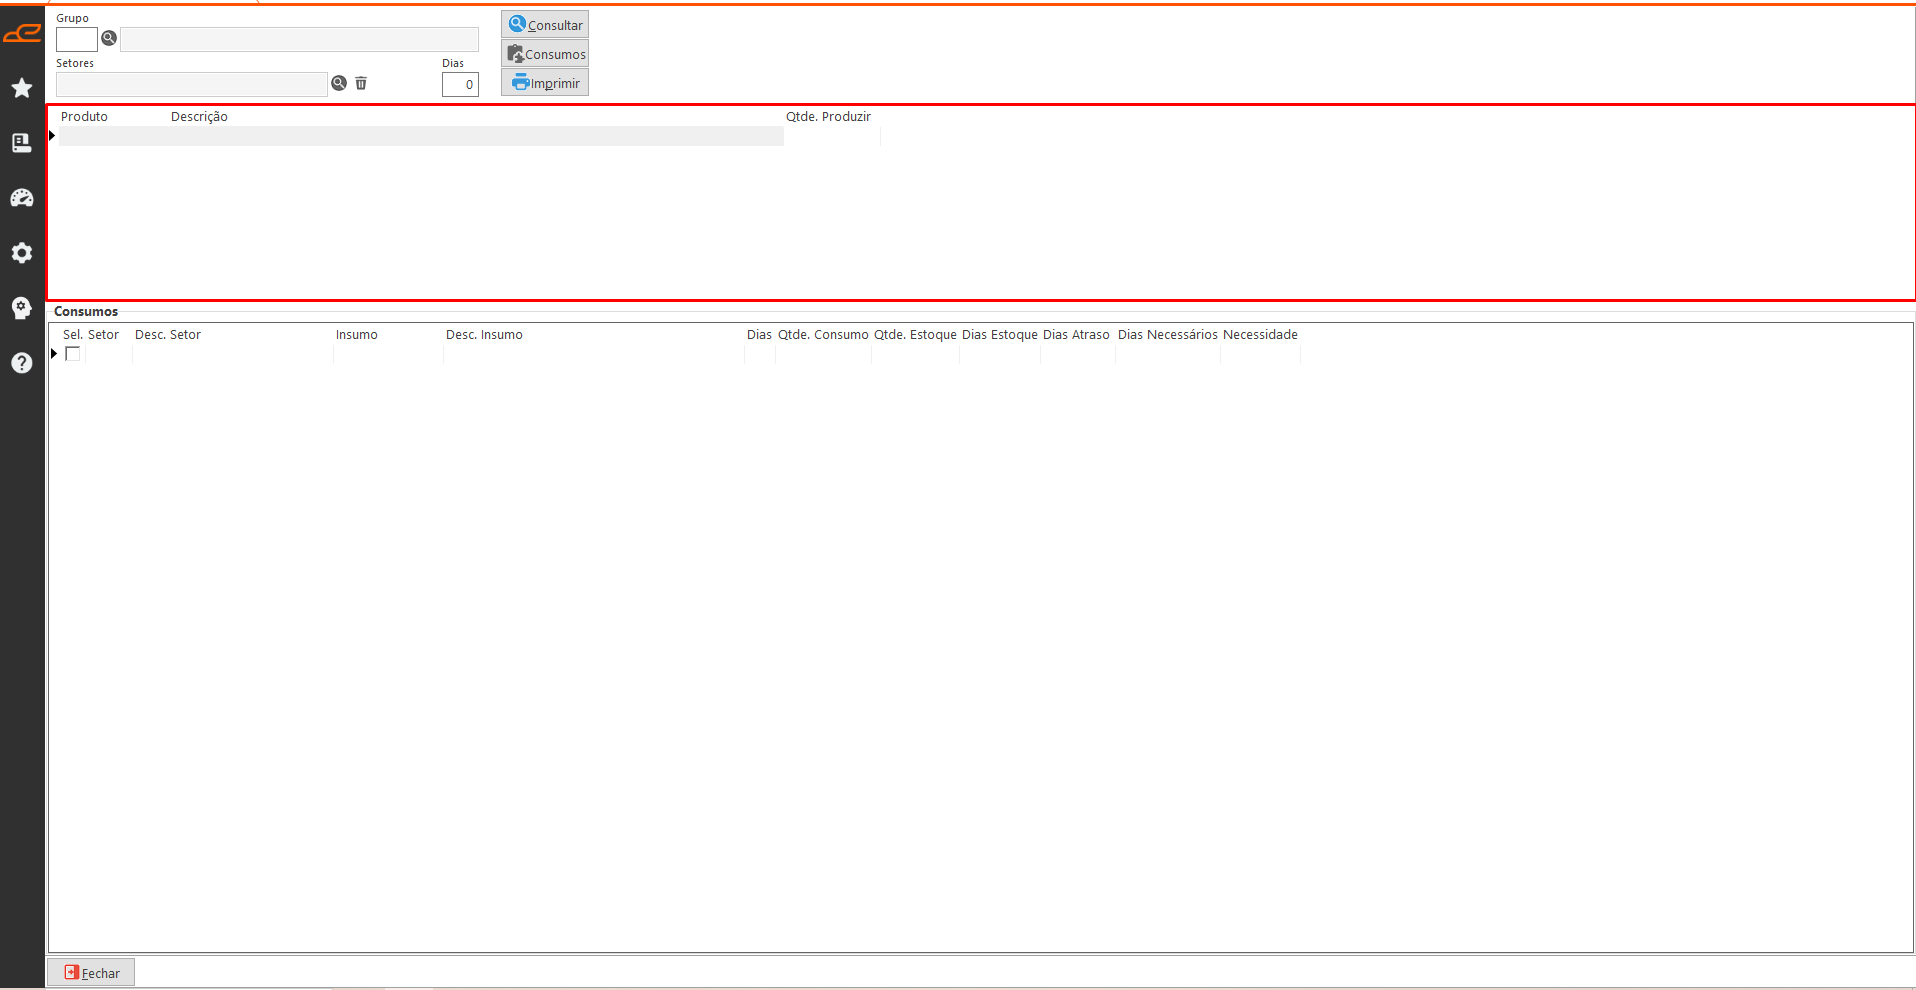The width and height of the screenshot is (1916, 990).
Task: Click the Consultar button
Action: (x=545, y=25)
